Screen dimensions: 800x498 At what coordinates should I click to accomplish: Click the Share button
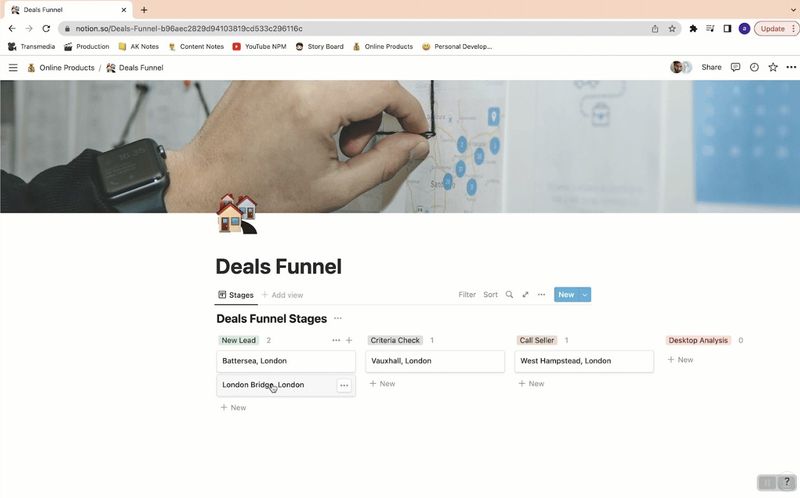[711, 68]
